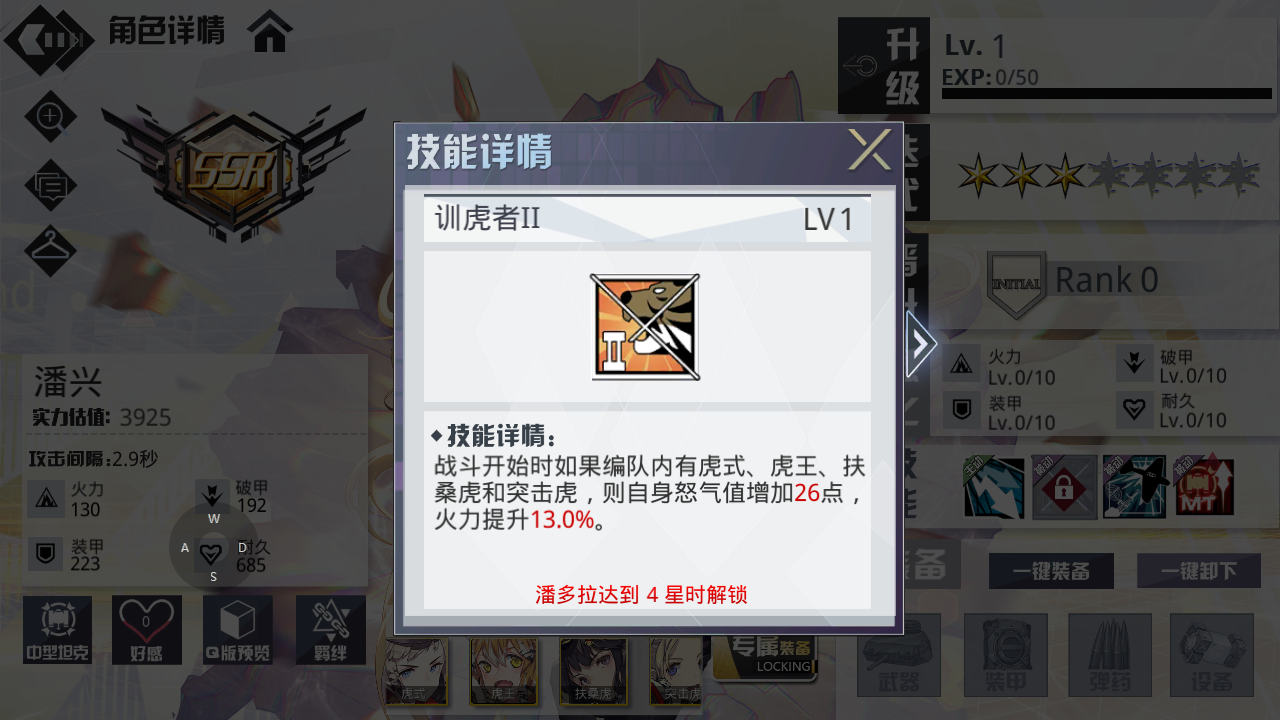Click the 升级 level up button
This screenshot has width=1280, height=720.
click(884, 66)
